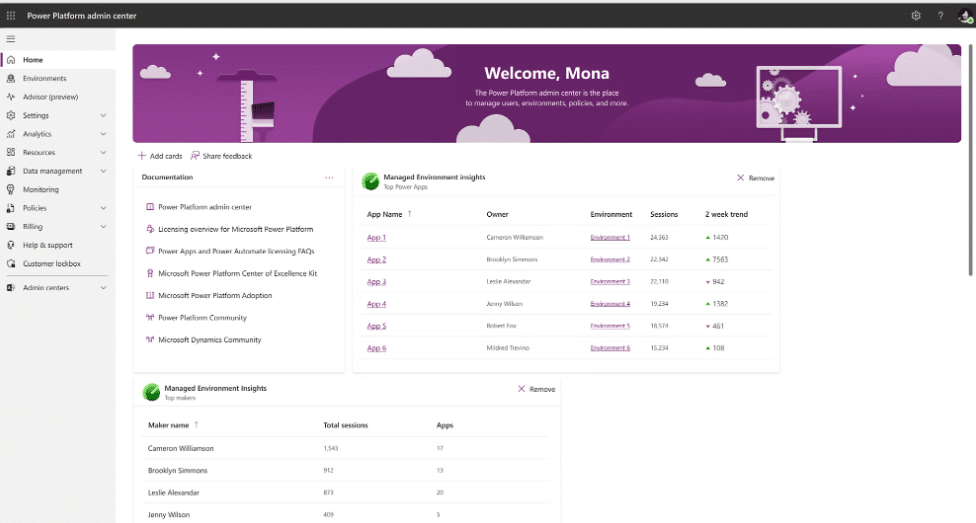This screenshot has width=976, height=523.
Task: Click the Total sessions column header
Action: (345, 425)
